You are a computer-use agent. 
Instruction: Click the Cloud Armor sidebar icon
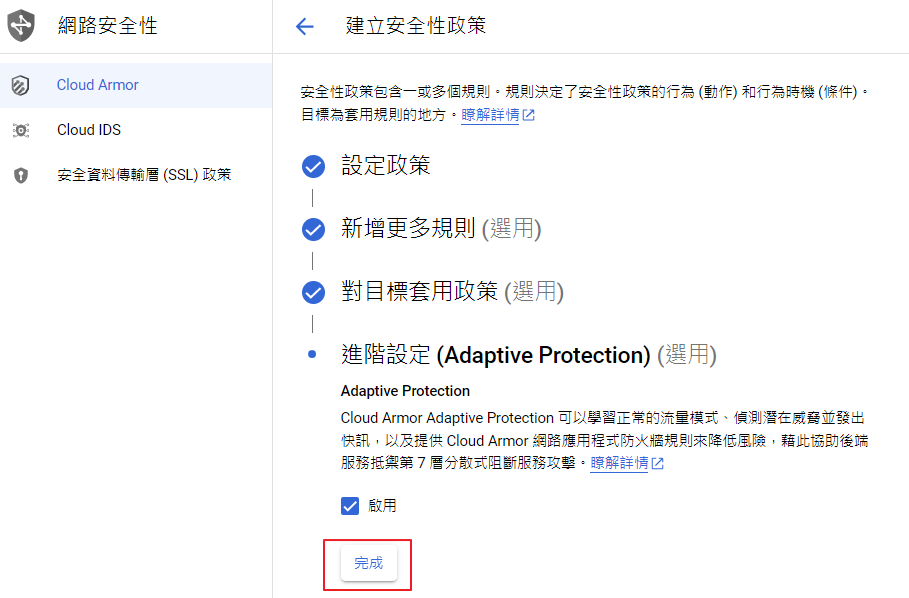point(21,86)
